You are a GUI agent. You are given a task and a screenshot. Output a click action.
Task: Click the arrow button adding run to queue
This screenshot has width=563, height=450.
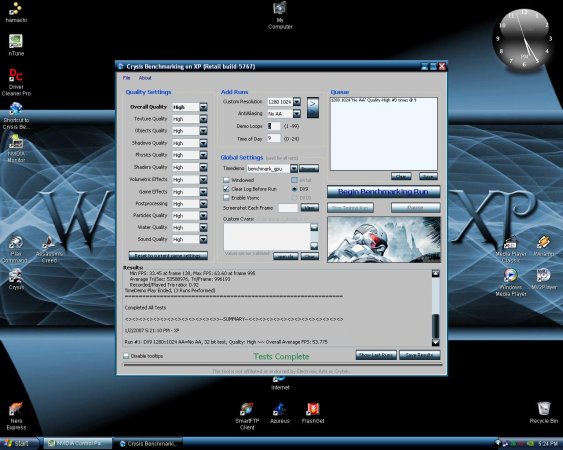point(313,107)
